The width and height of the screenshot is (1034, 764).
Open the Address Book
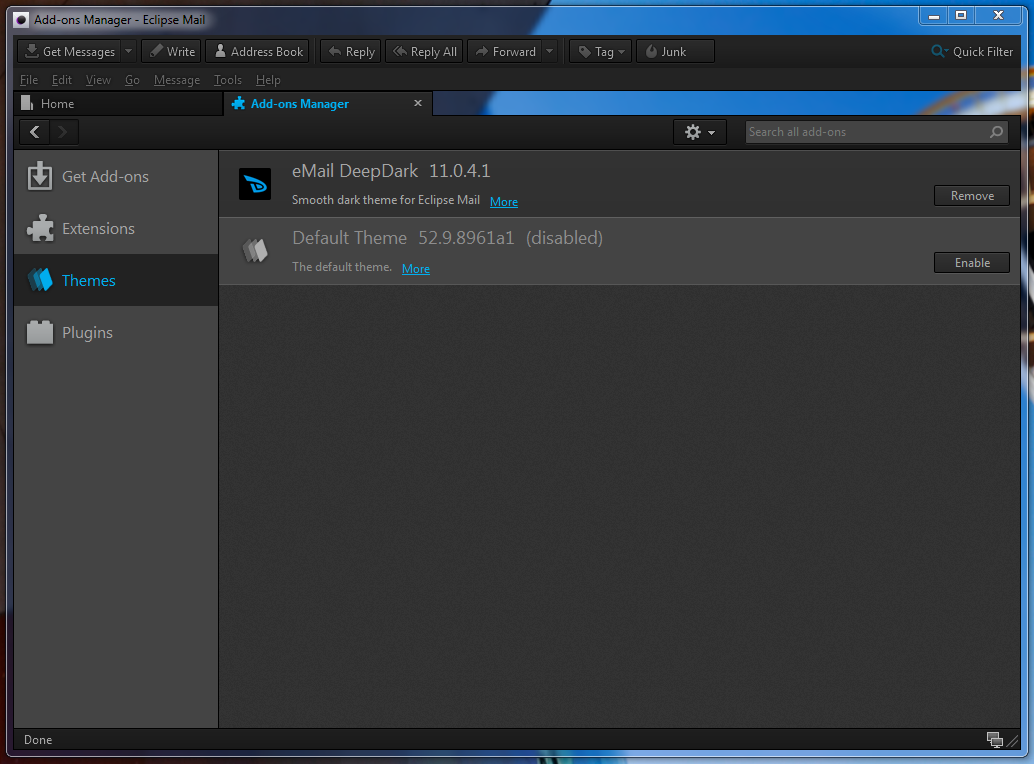tap(257, 52)
